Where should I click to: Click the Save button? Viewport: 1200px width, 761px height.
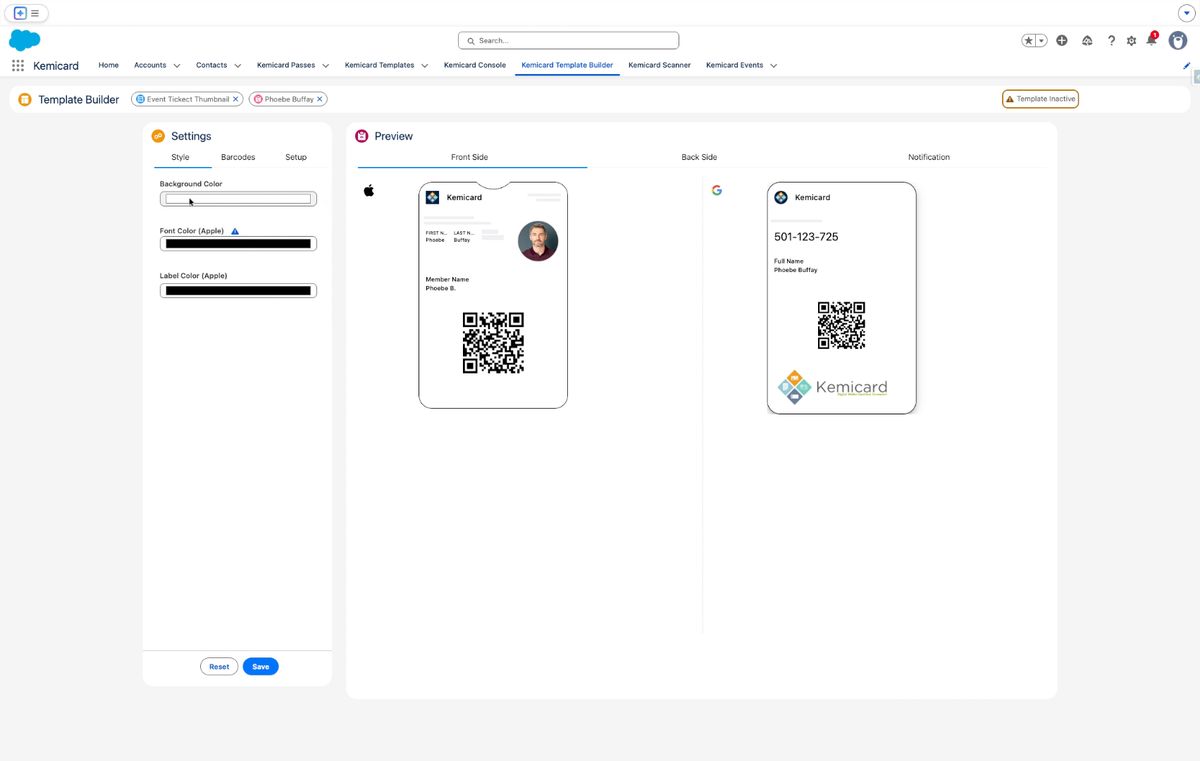click(x=261, y=666)
